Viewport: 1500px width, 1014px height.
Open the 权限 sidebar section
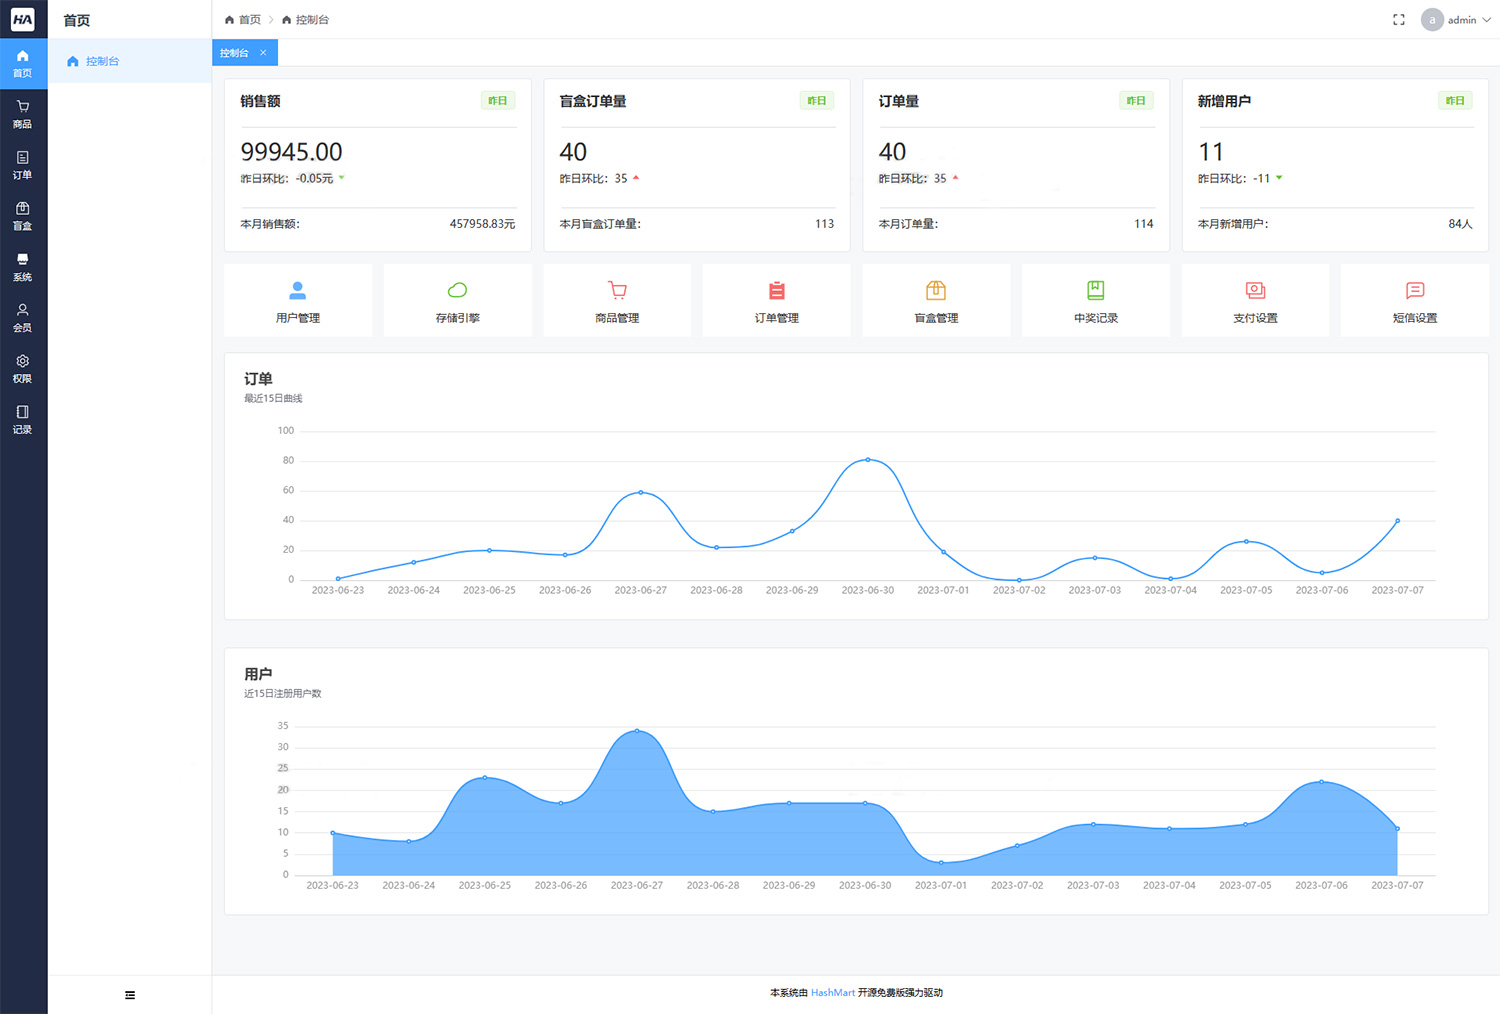click(22, 369)
